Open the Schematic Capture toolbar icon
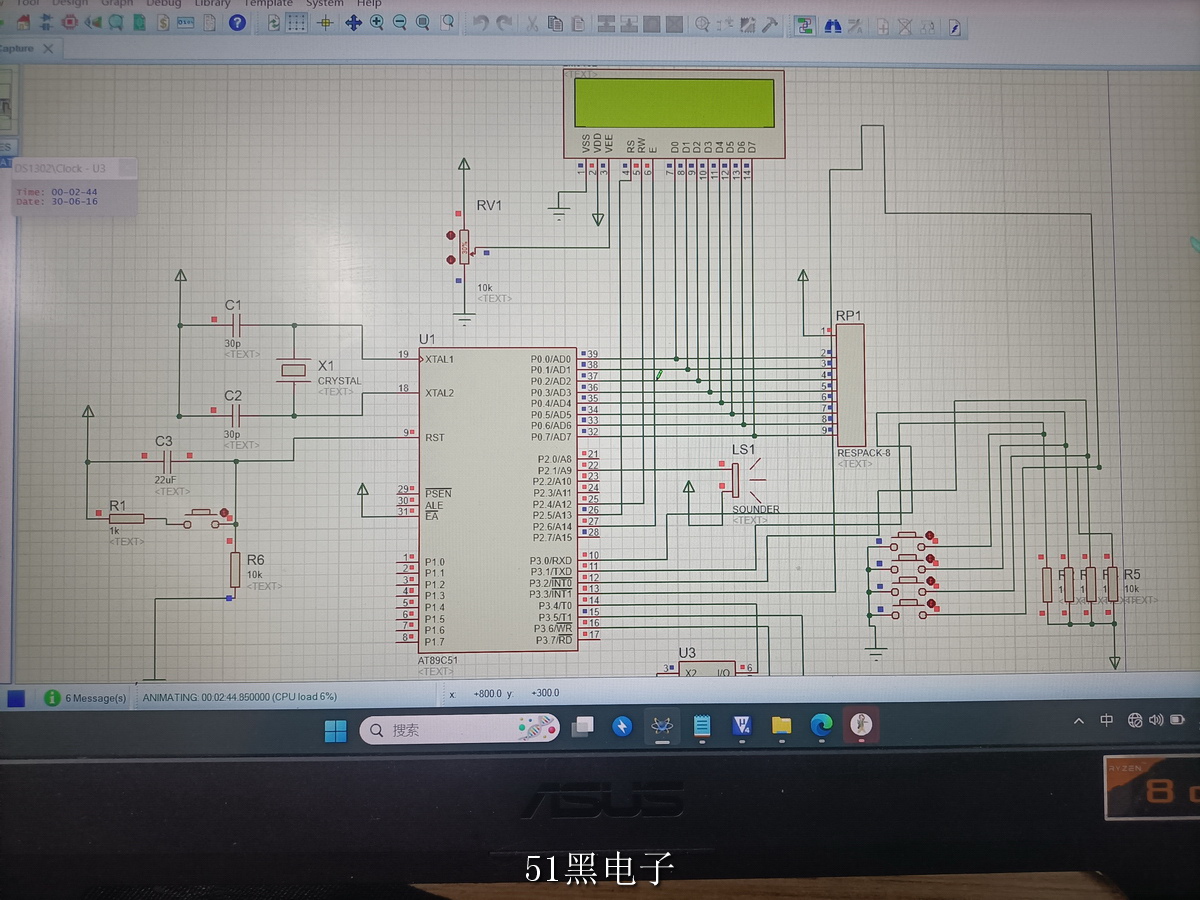 [46, 22]
